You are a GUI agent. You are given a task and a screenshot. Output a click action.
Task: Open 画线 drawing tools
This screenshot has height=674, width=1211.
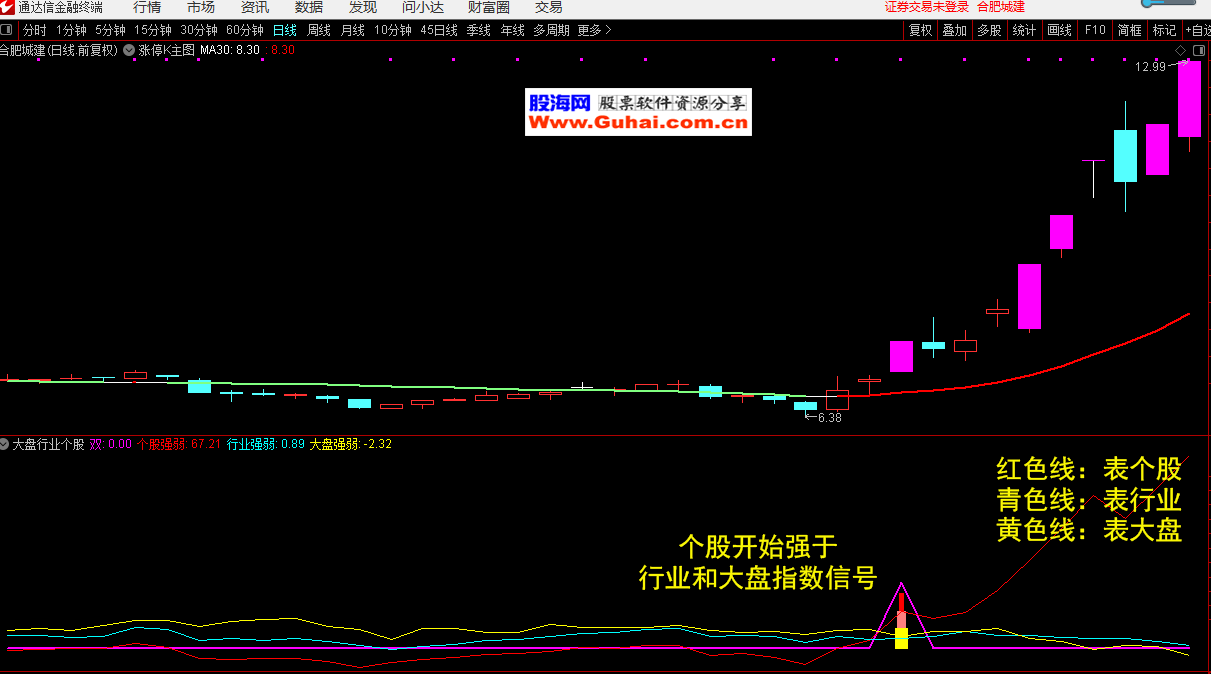click(x=1059, y=30)
